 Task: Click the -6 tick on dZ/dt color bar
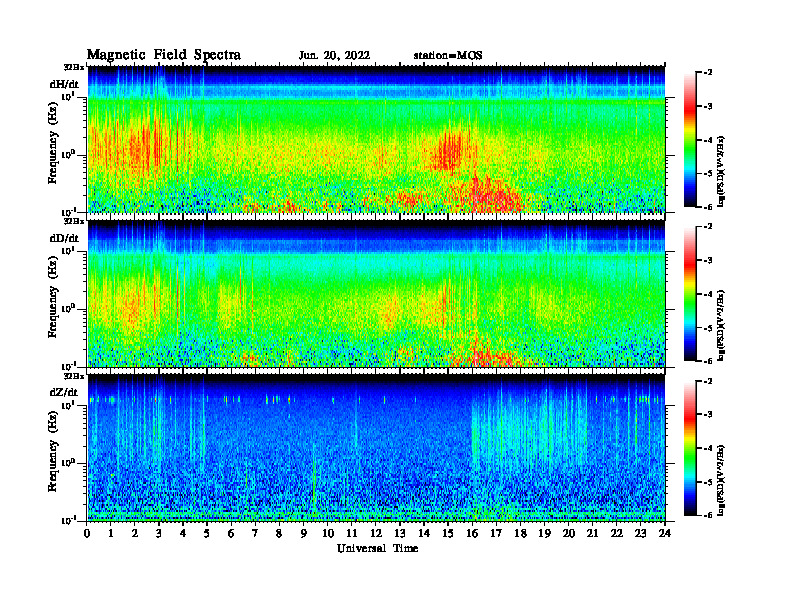[708, 515]
